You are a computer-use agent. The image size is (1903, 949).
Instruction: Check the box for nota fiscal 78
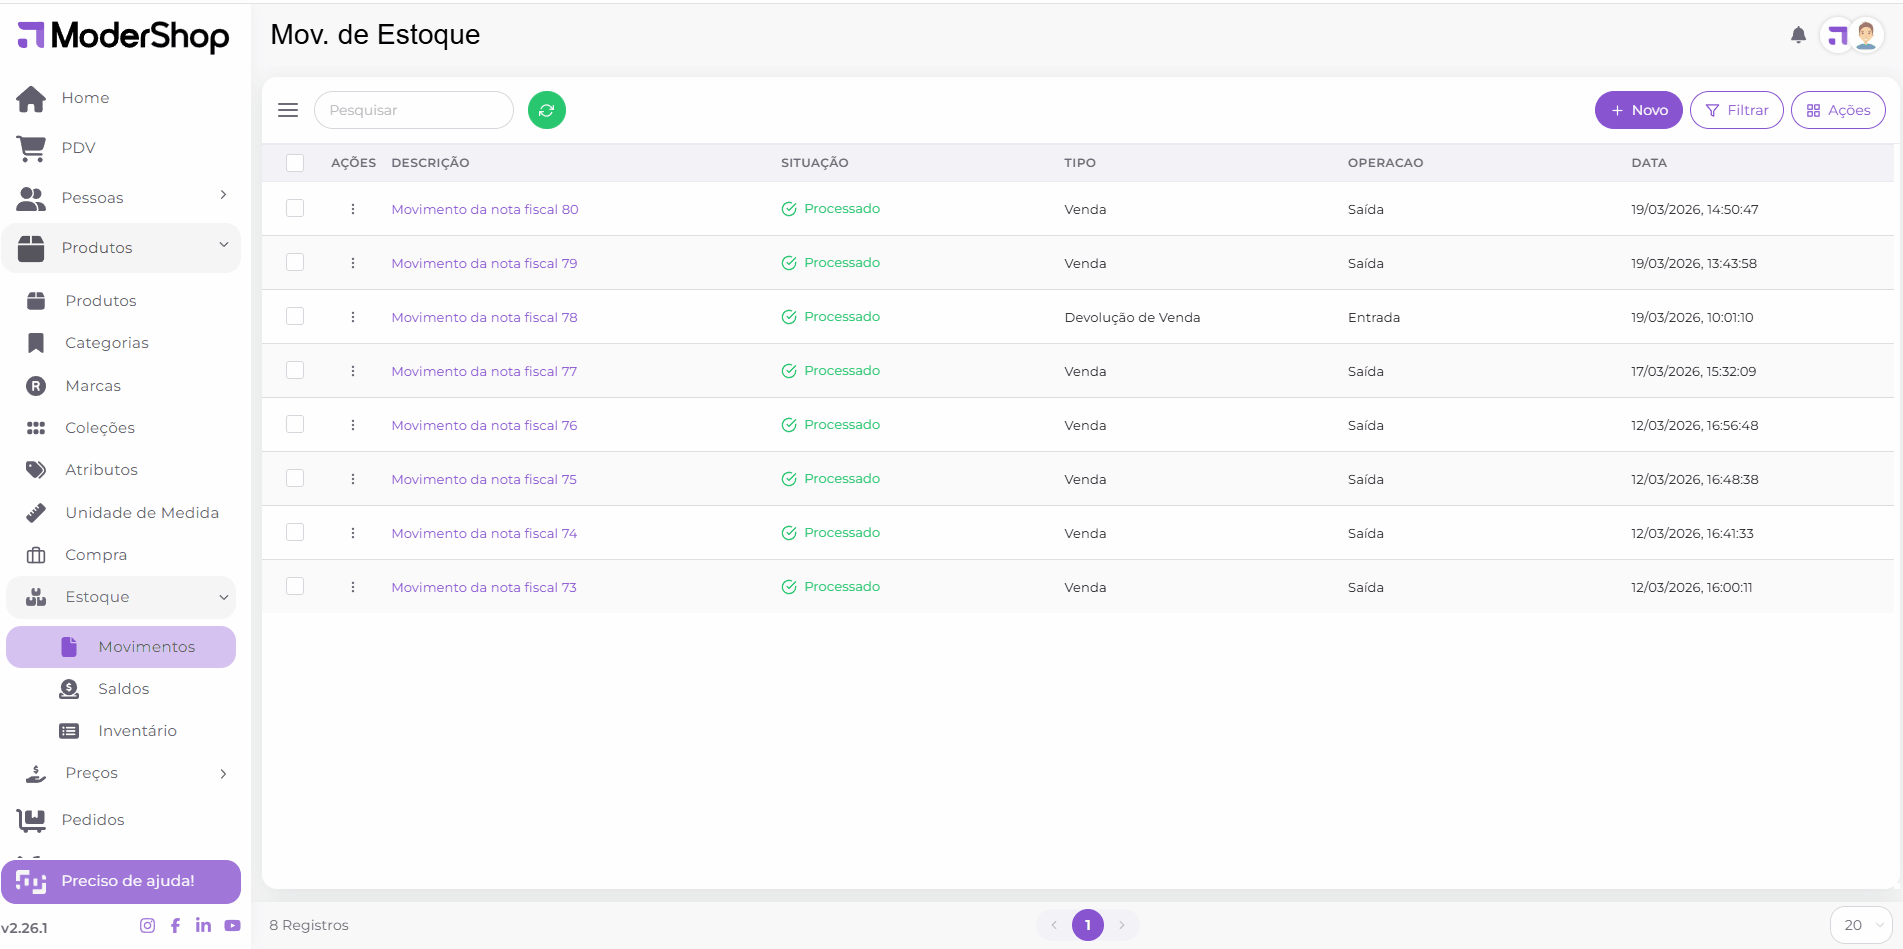click(295, 317)
